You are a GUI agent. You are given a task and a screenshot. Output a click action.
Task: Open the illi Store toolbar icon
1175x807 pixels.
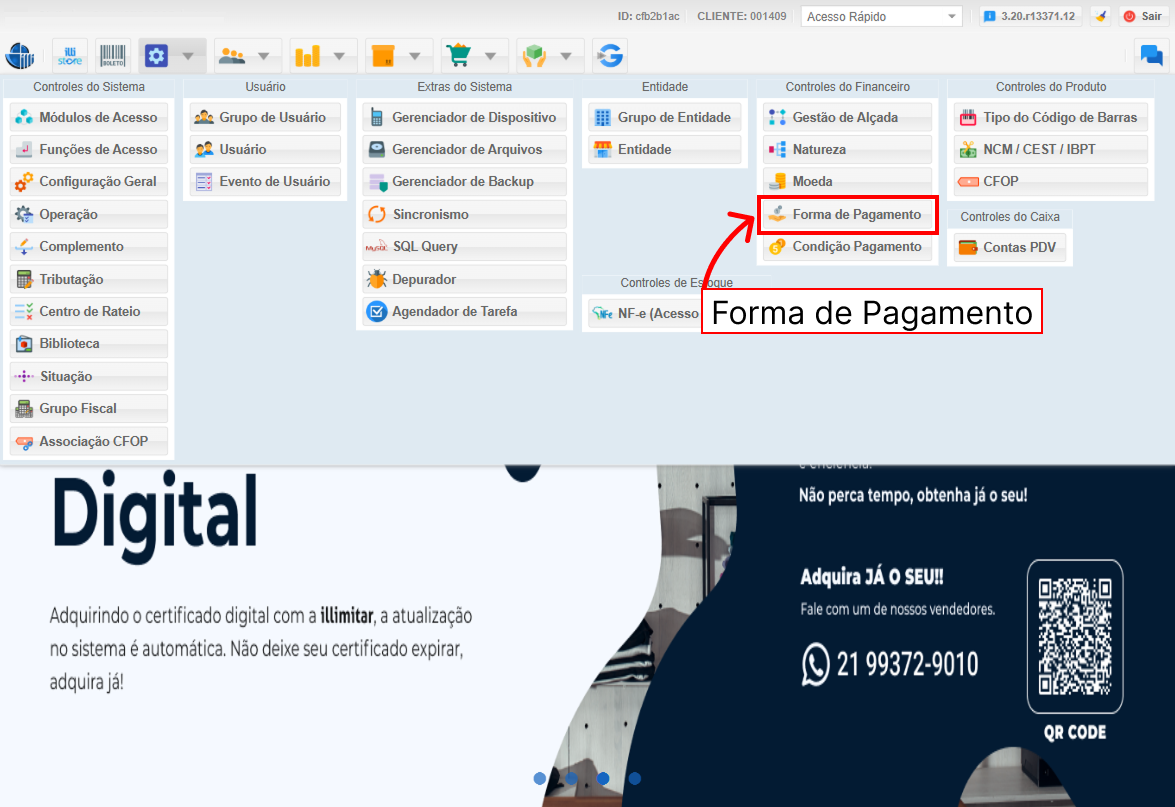pos(70,55)
